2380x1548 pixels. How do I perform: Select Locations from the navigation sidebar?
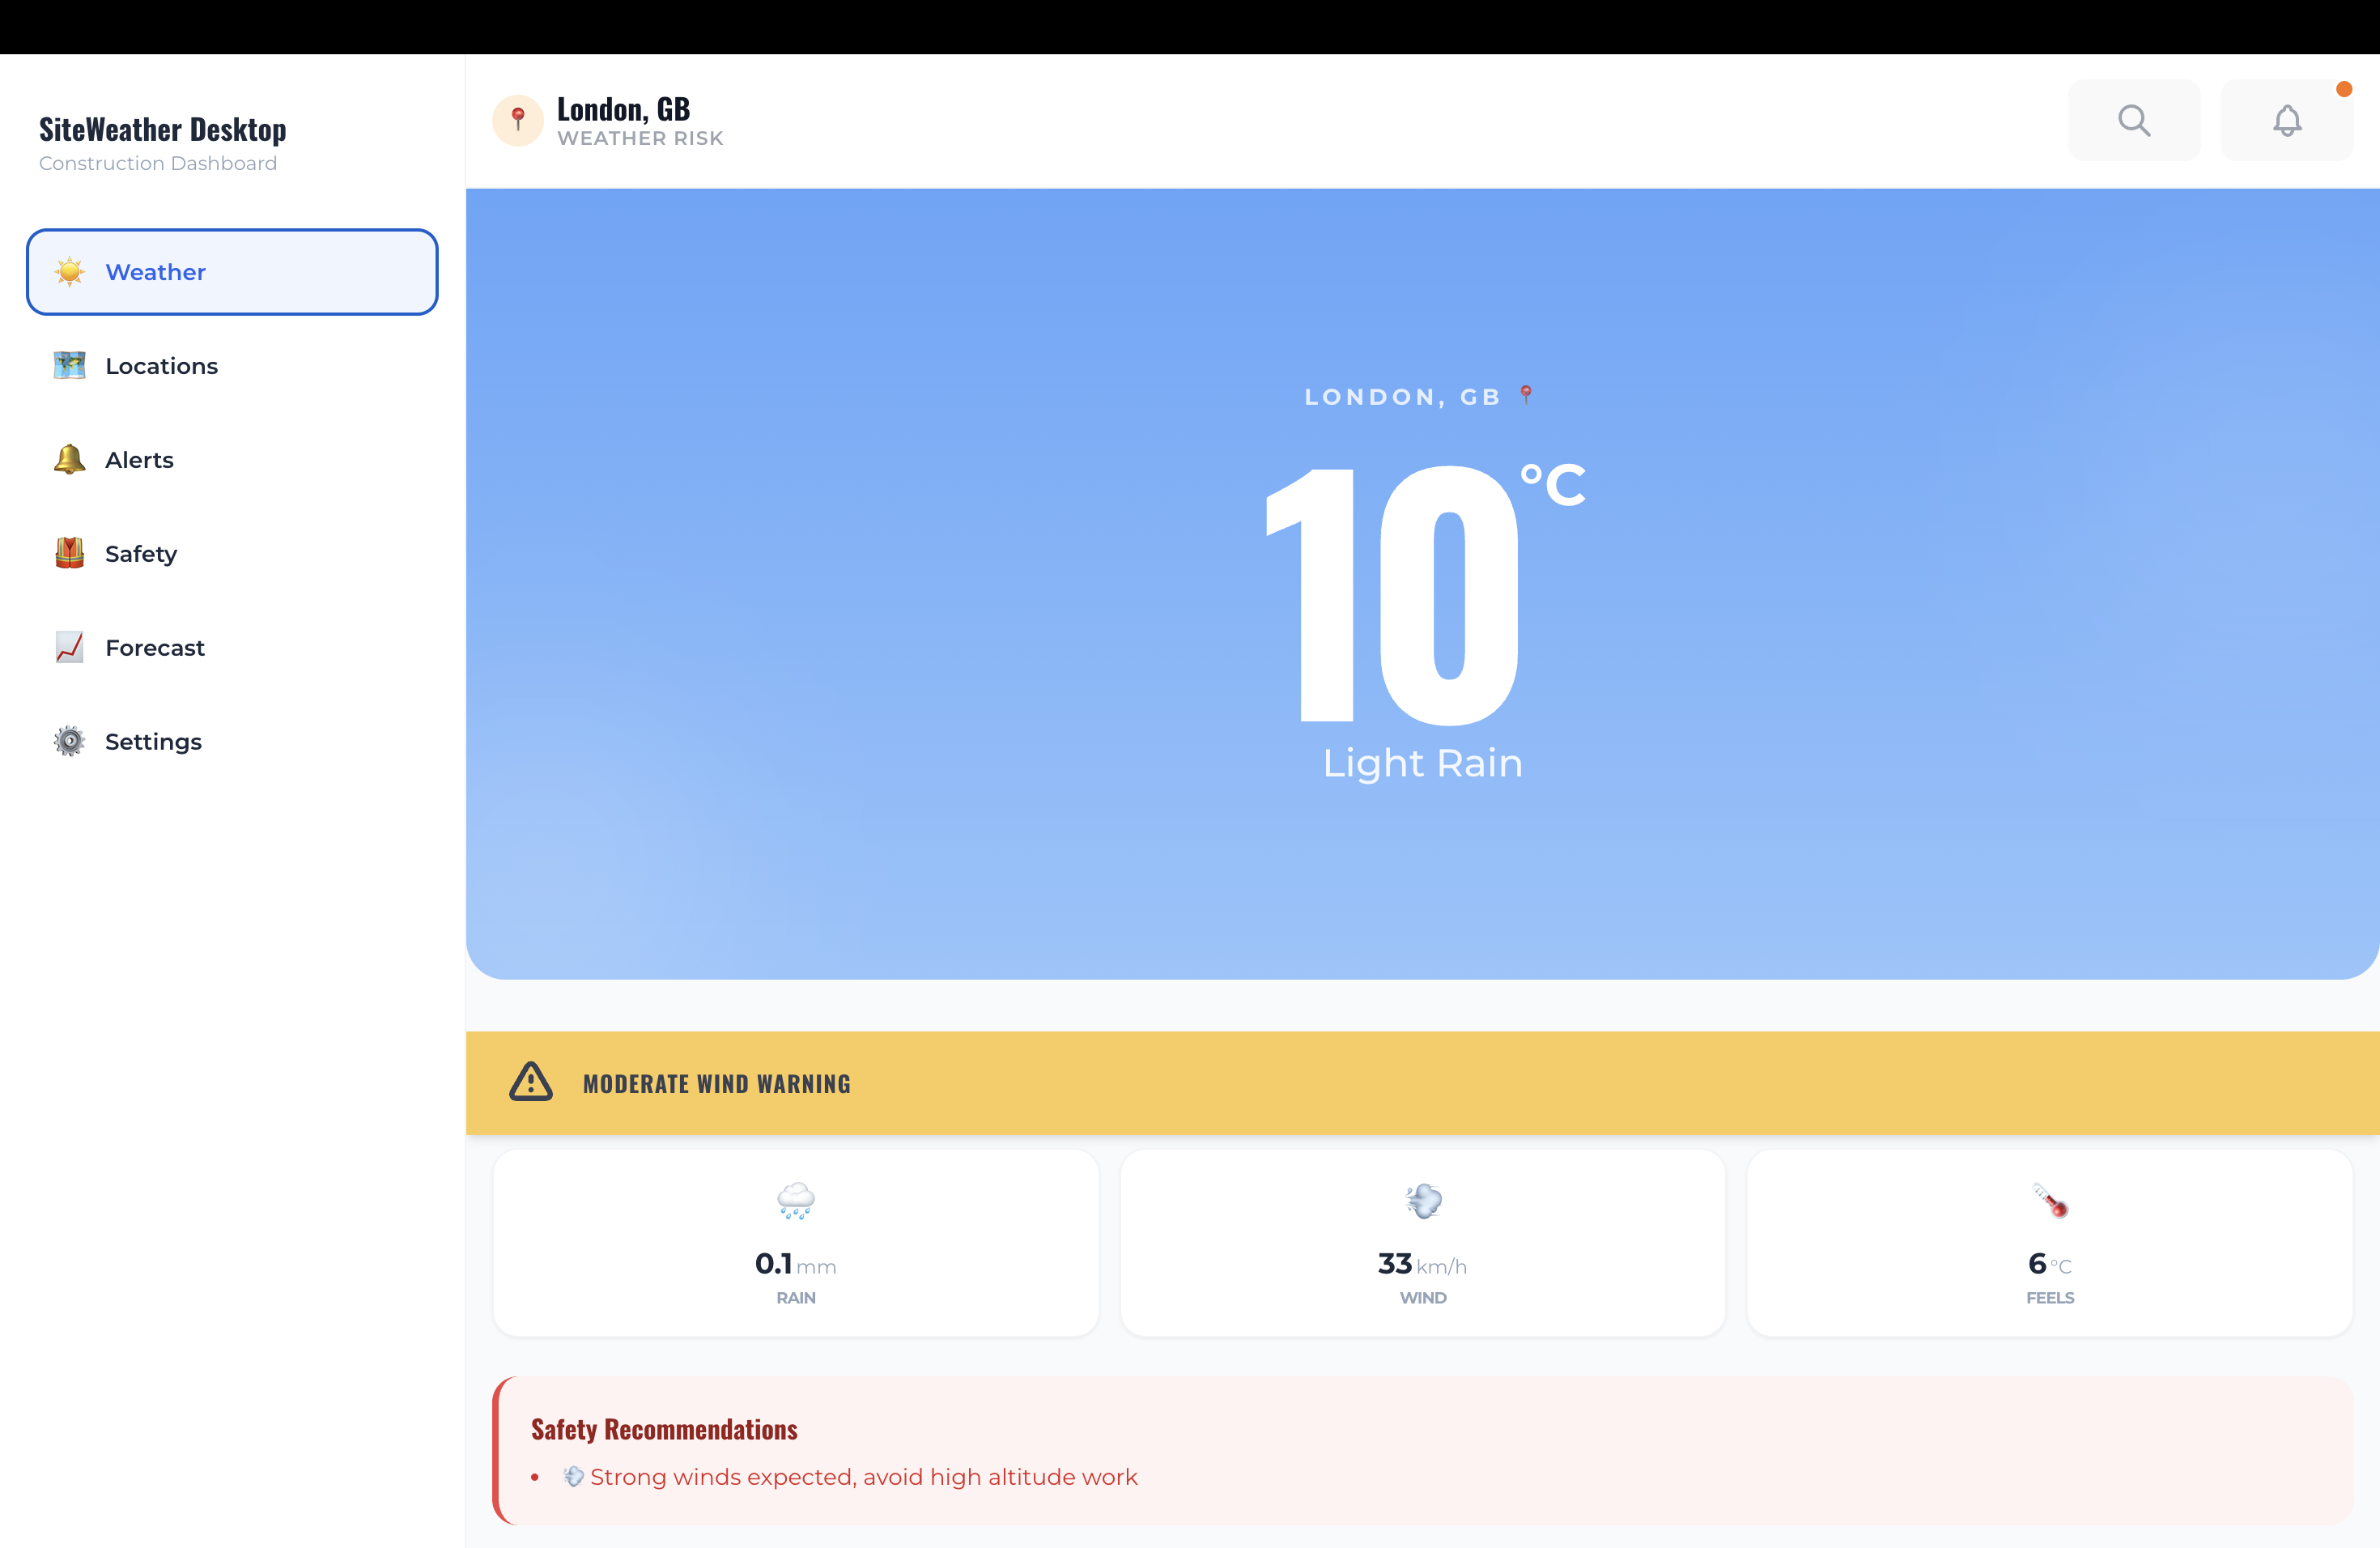(161, 365)
